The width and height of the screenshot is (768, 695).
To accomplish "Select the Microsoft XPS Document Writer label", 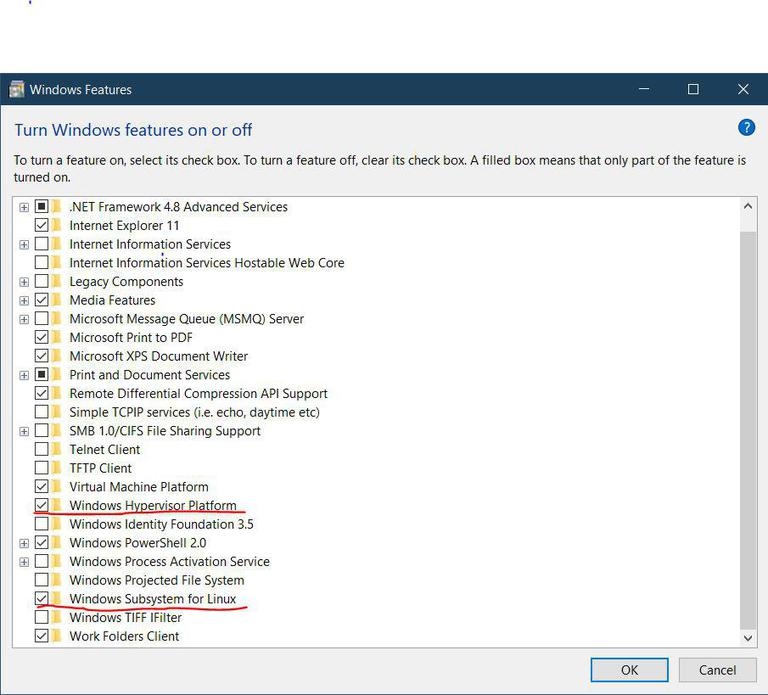I will pos(158,356).
